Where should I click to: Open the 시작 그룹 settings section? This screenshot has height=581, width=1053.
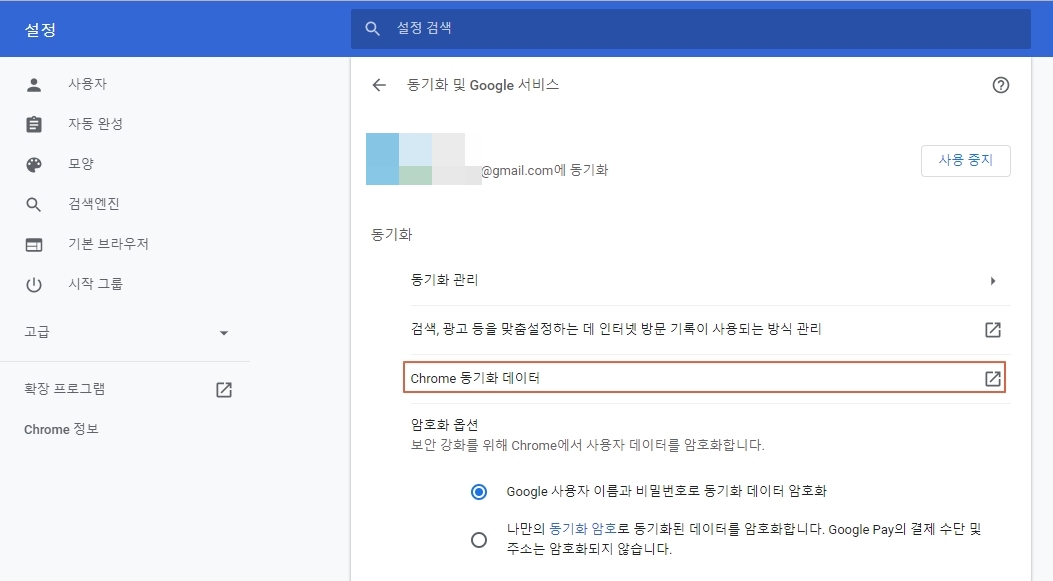pos(95,284)
